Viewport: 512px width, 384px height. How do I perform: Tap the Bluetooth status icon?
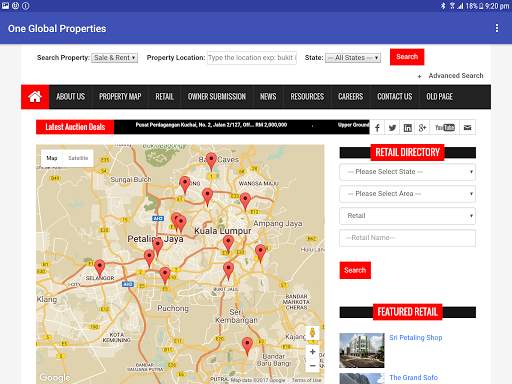[443, 6]
